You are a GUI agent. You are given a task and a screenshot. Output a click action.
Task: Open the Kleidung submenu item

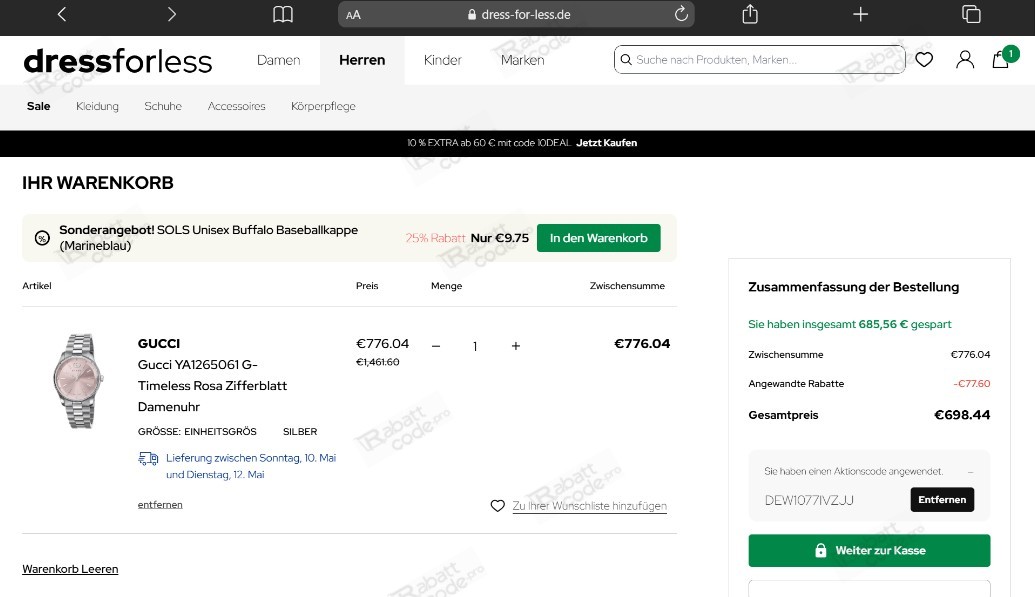click(97, 106)
